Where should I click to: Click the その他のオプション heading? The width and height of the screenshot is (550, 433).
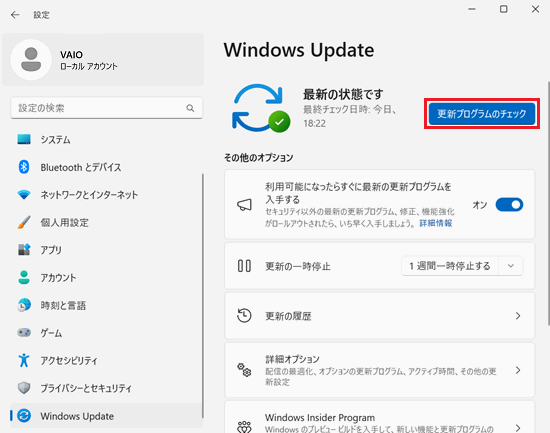point(259,158)
